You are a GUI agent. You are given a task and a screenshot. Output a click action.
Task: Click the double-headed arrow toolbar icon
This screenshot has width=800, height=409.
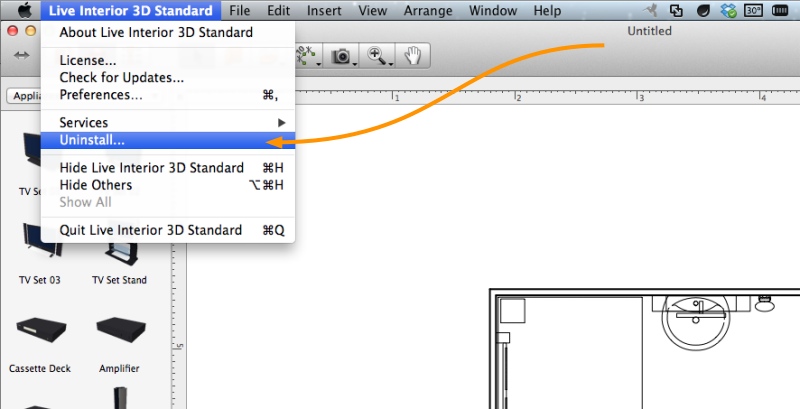click(21, 55)
